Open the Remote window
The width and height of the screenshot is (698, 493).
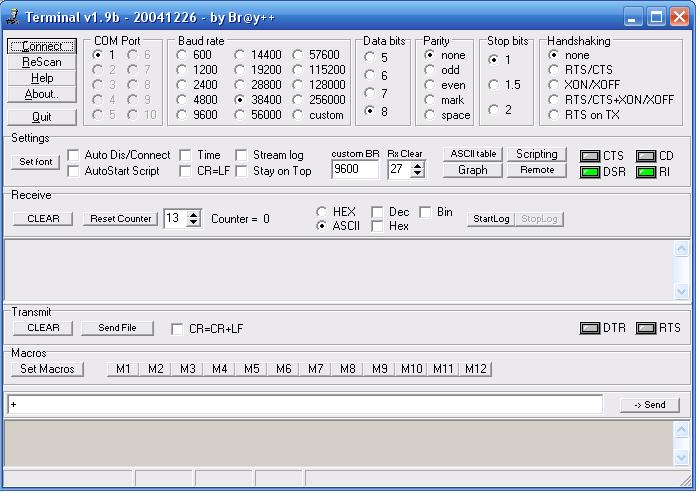point(537,170)
